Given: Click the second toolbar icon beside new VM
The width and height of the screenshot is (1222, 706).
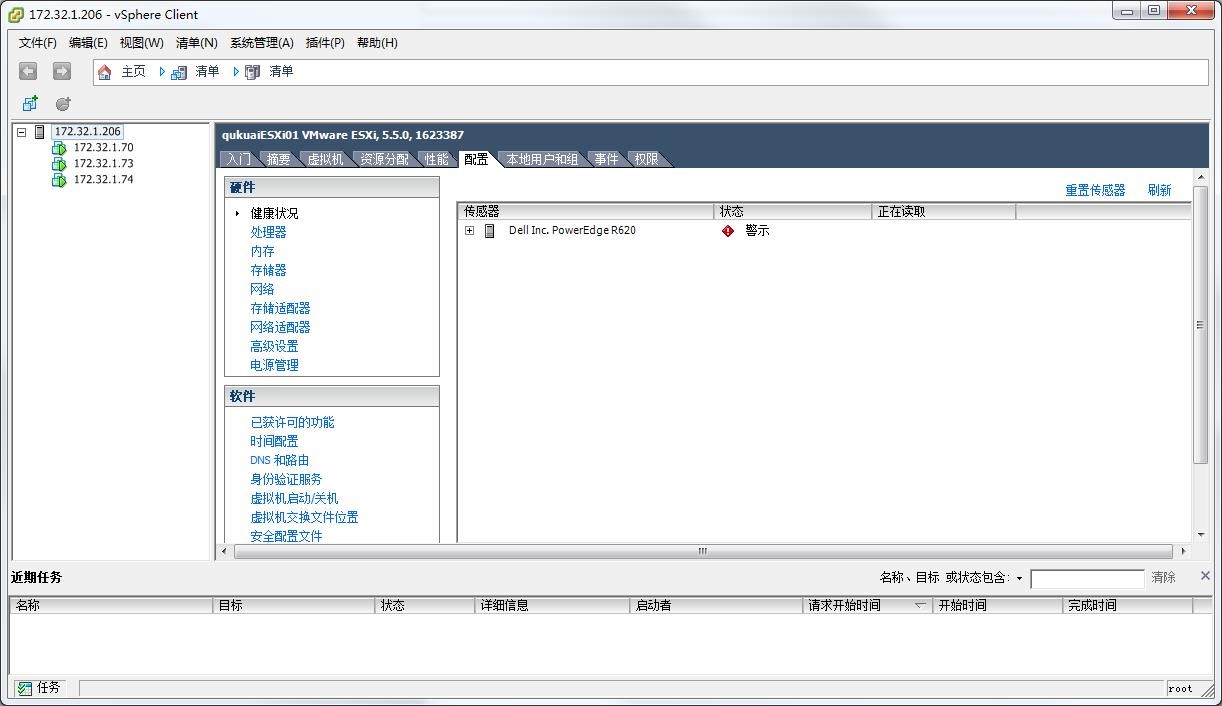Looking at the screenshot, I should click(x=63, y=103).
